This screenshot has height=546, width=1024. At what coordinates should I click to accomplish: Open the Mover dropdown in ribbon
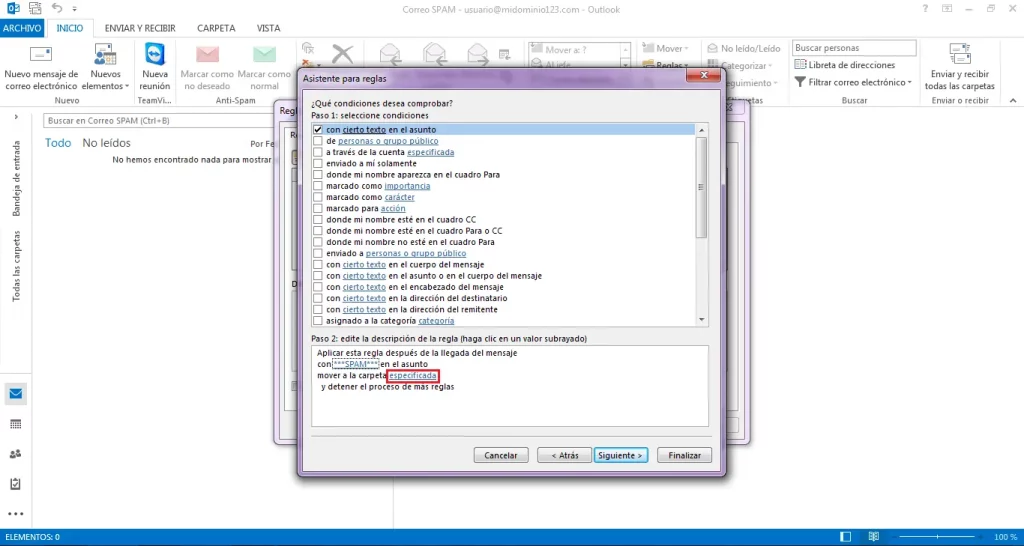[666, 48]
